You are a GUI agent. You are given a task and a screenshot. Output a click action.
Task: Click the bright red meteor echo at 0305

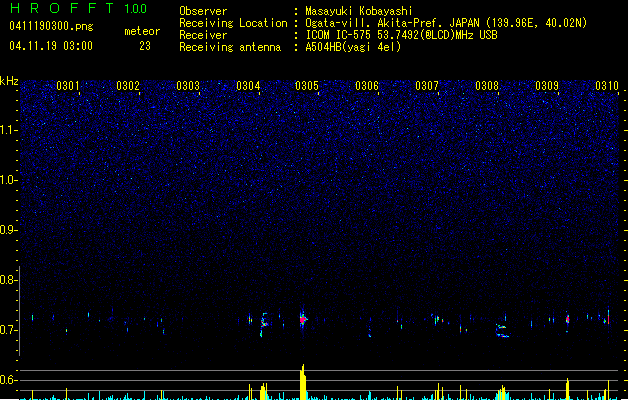tap(303, 319)
